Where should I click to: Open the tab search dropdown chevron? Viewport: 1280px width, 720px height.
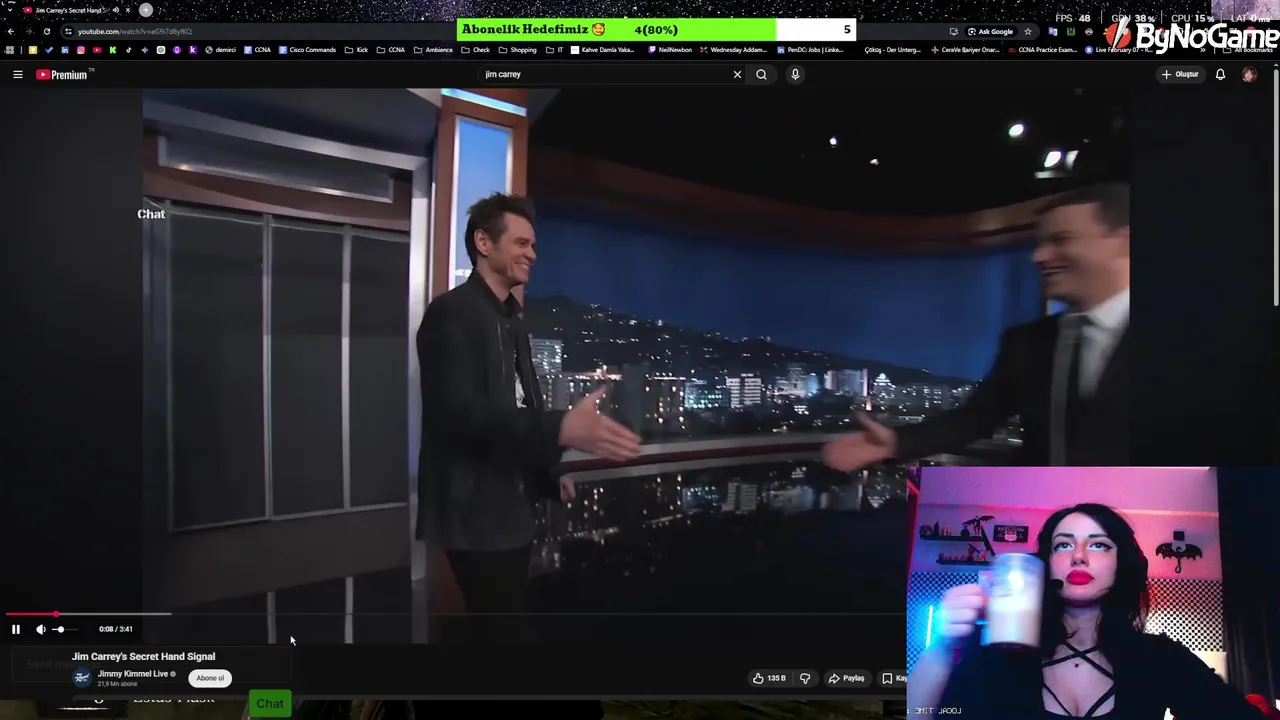point(10,10)
